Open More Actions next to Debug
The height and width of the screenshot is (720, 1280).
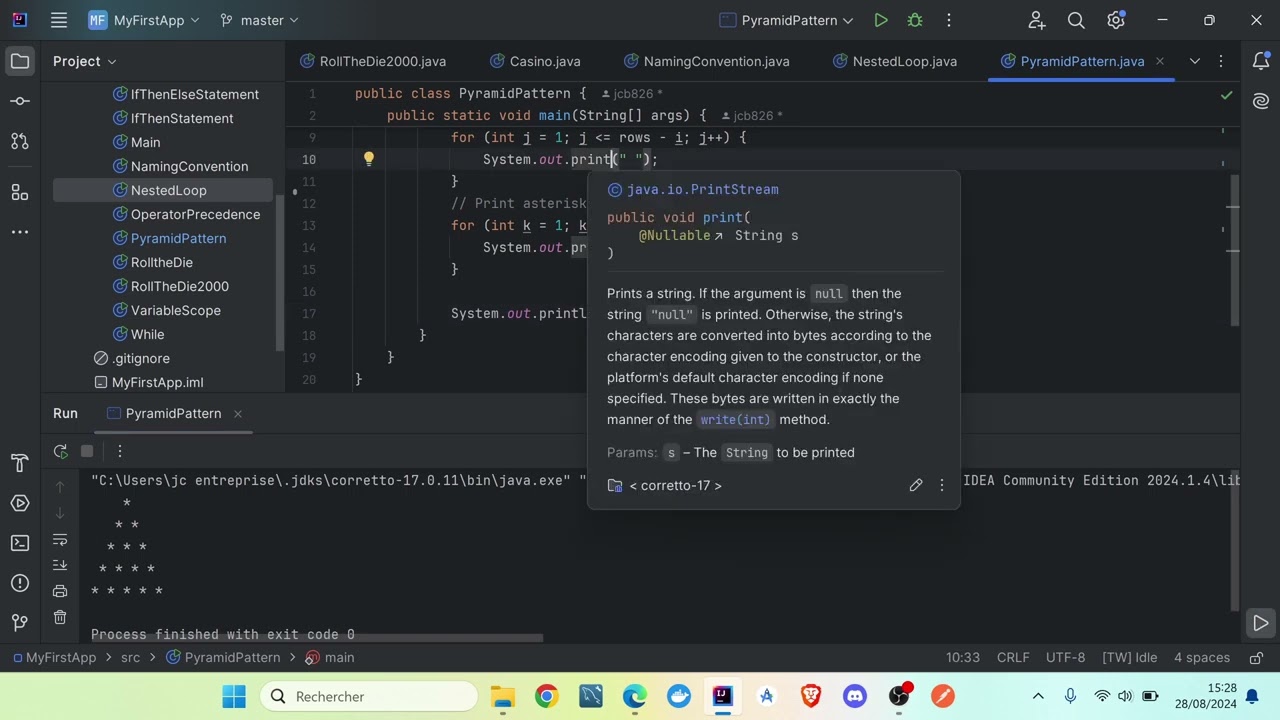[948, 20]
